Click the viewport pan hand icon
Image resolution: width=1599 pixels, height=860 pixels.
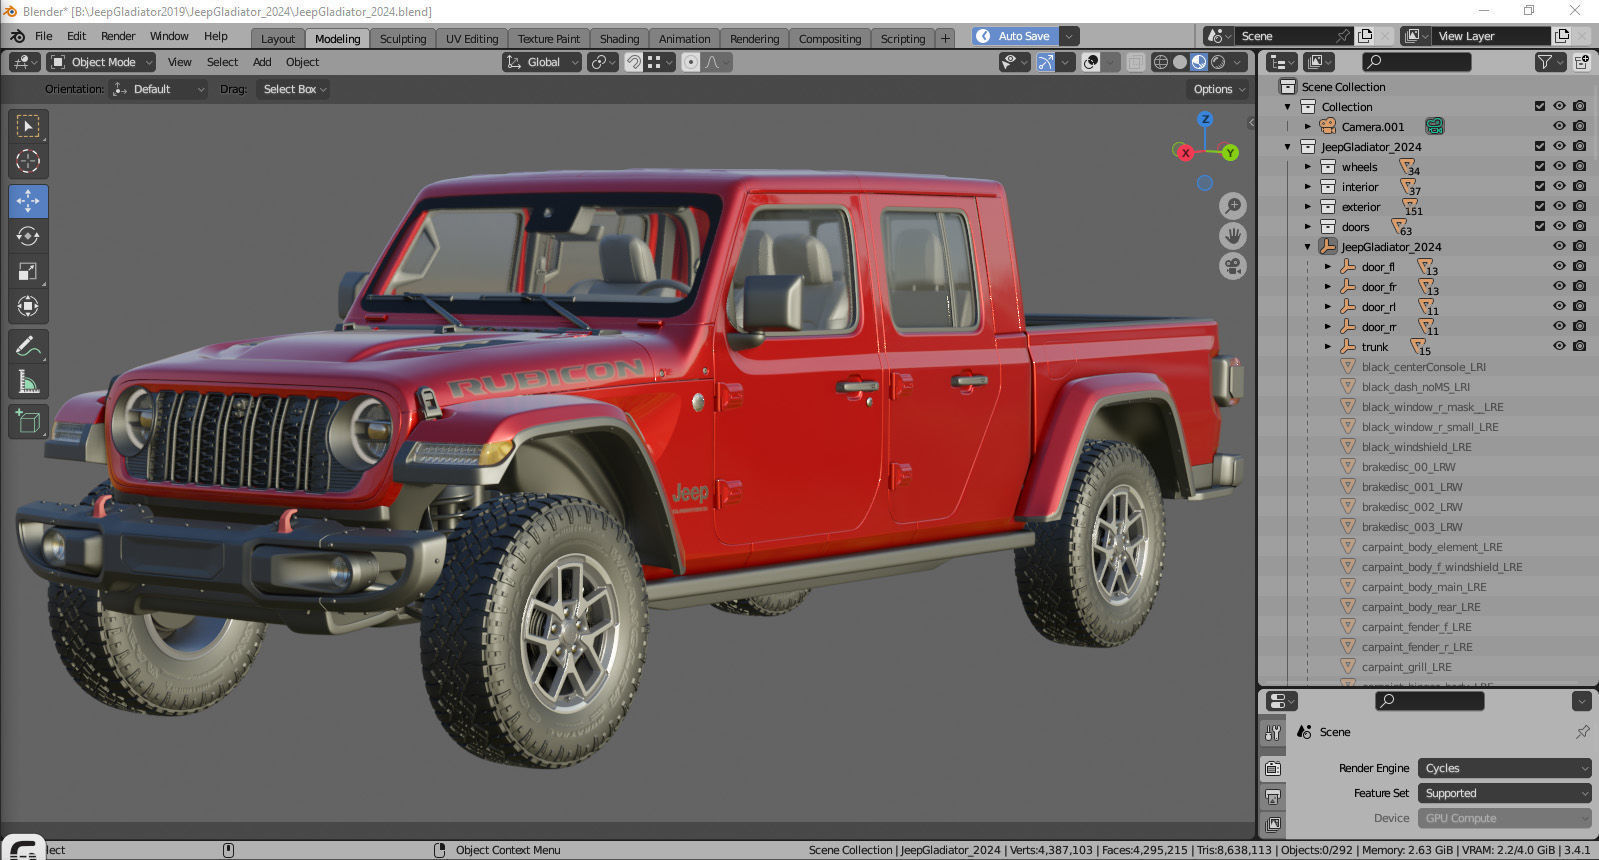coord(1233,236)
